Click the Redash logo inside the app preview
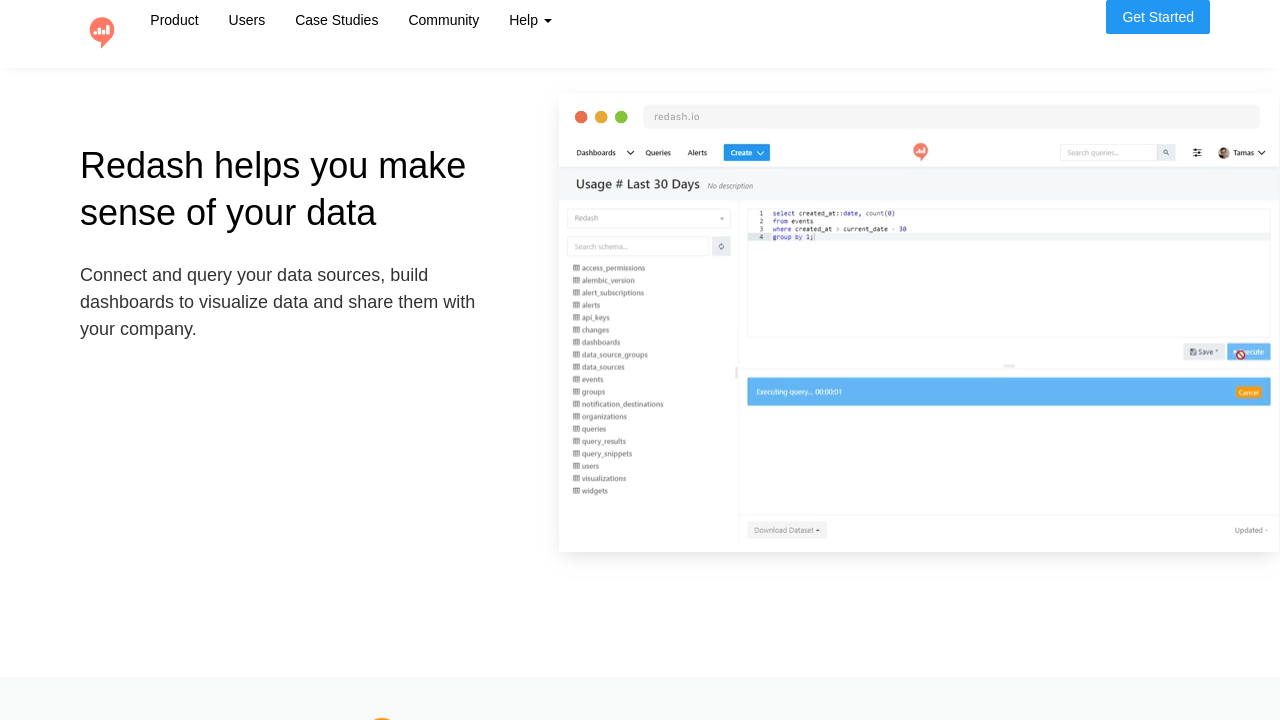Screen dimensions: 1280x720 (921, 152)
